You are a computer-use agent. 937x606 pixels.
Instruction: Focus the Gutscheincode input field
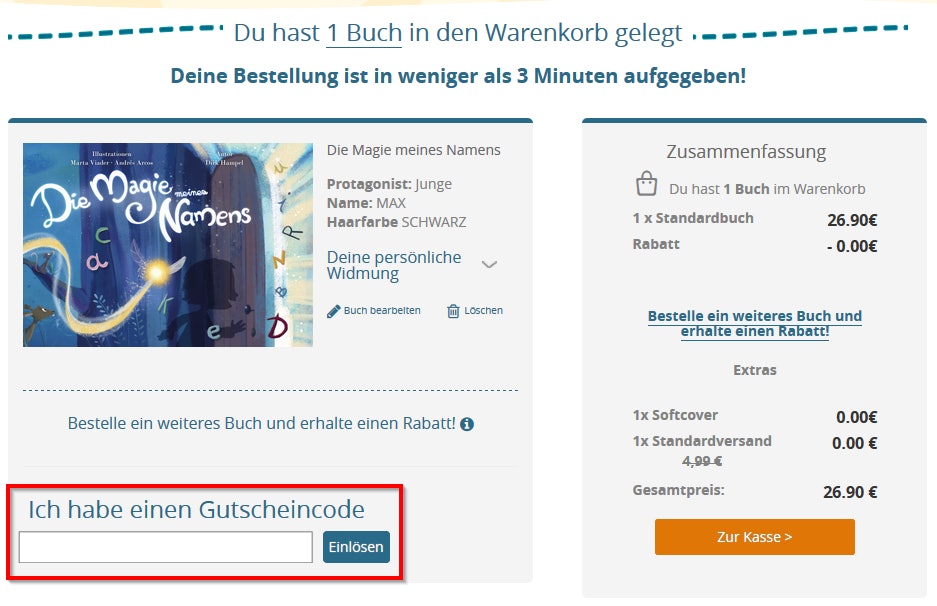(166, 547)
